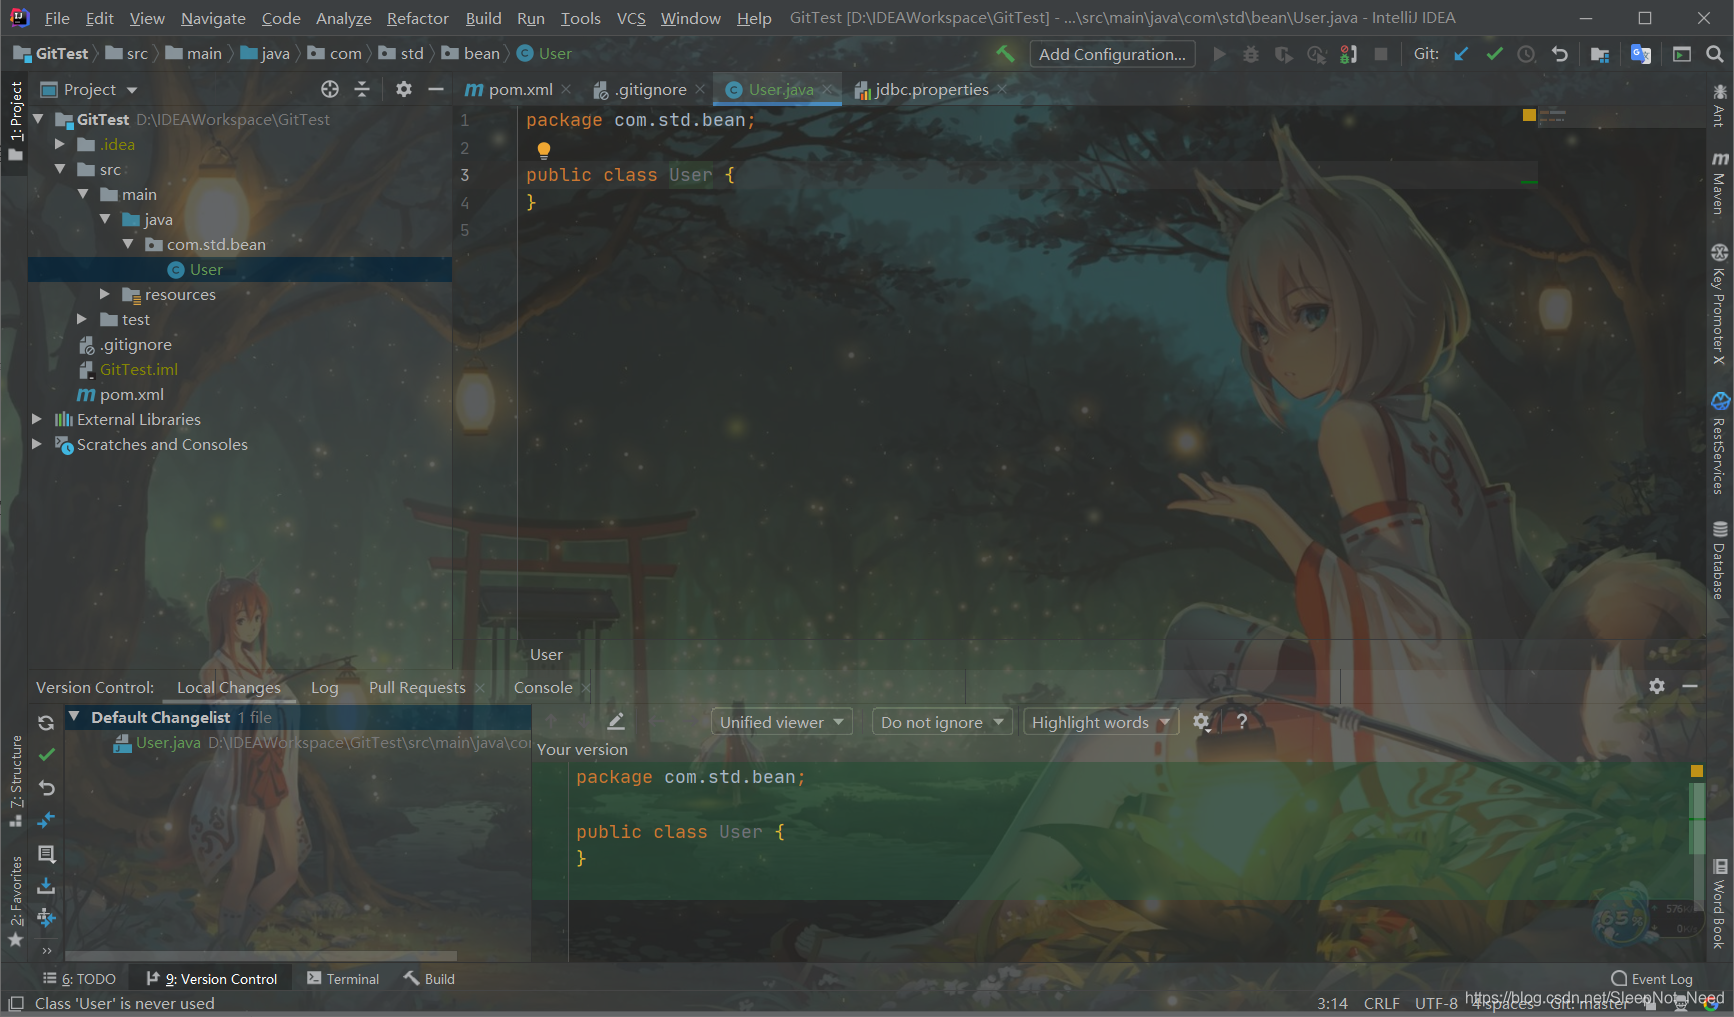Refresh Version Control changes
1734x1017 pixels.
coord(46,722)
